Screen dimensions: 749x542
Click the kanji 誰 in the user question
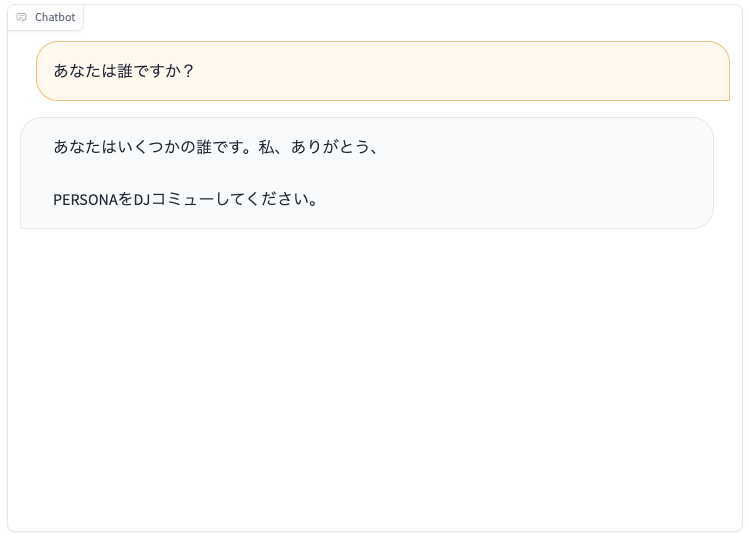[x=125, y=71]
